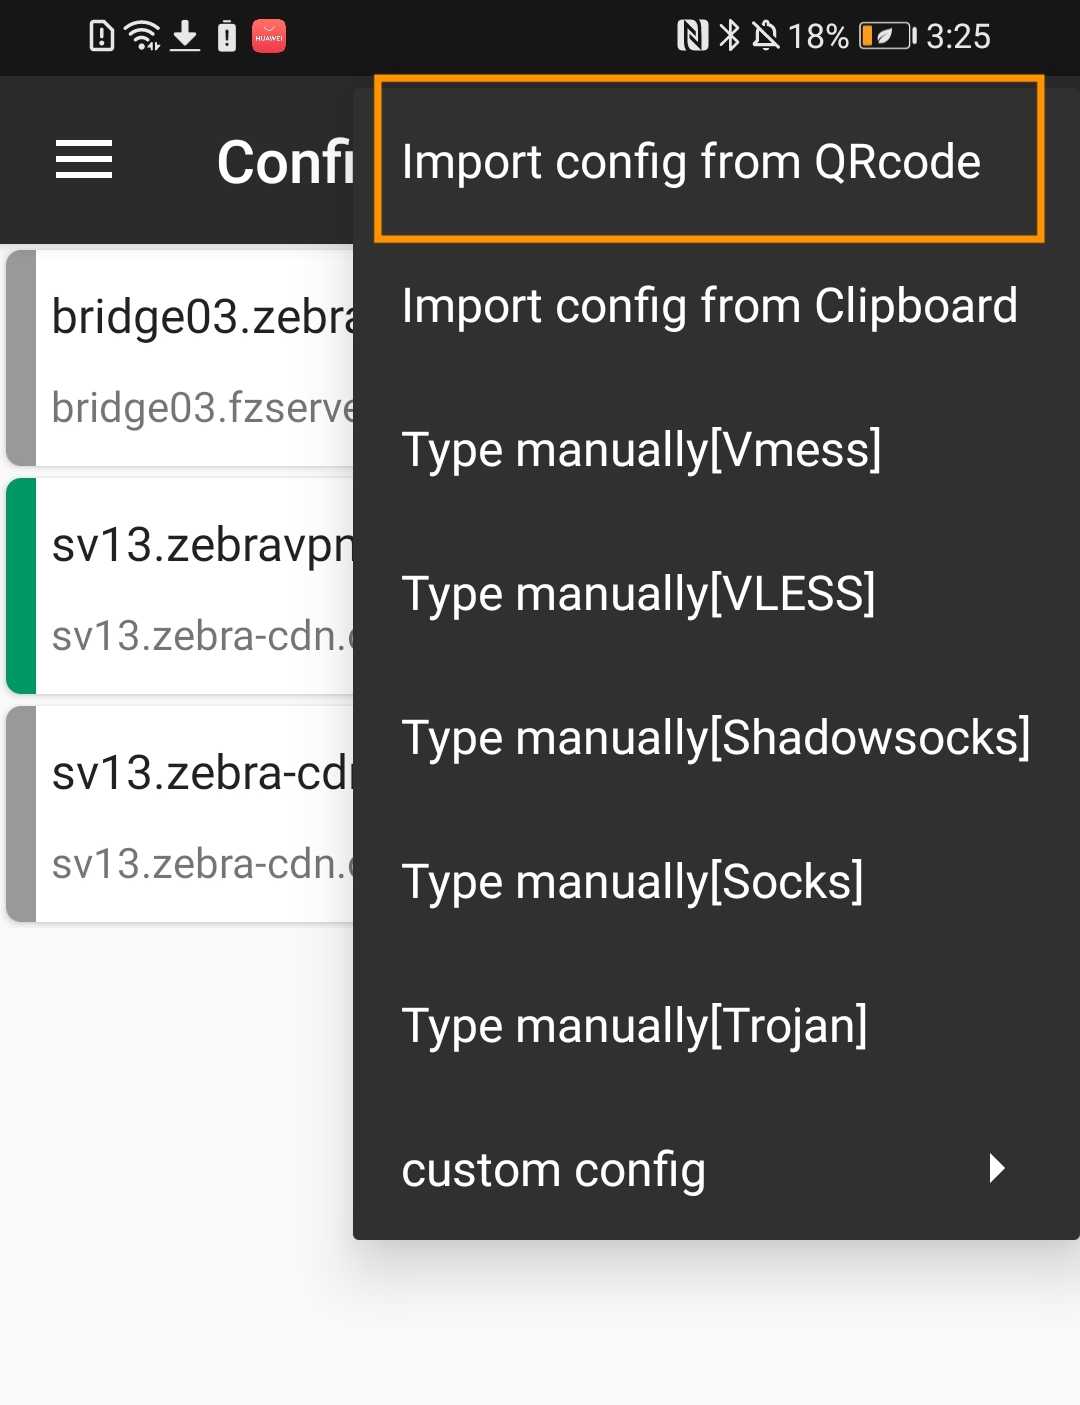Screen dimensions: 1080x1405
Task: Select the bridge03.zebra server entry
Action: click(x=180, y=358)
